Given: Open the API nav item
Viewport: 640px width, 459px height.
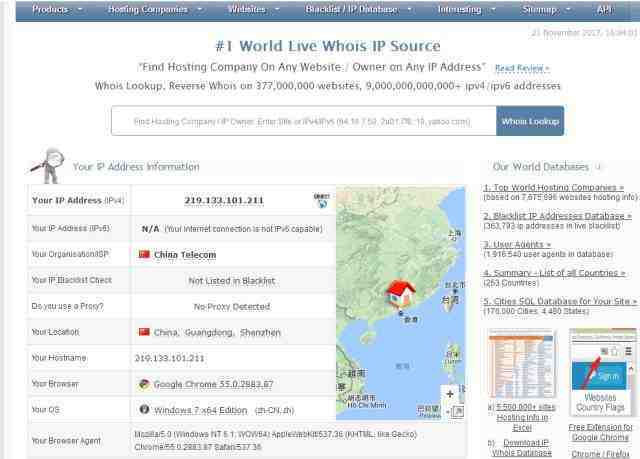Looking at the screenshot, I should coord(604,9).
